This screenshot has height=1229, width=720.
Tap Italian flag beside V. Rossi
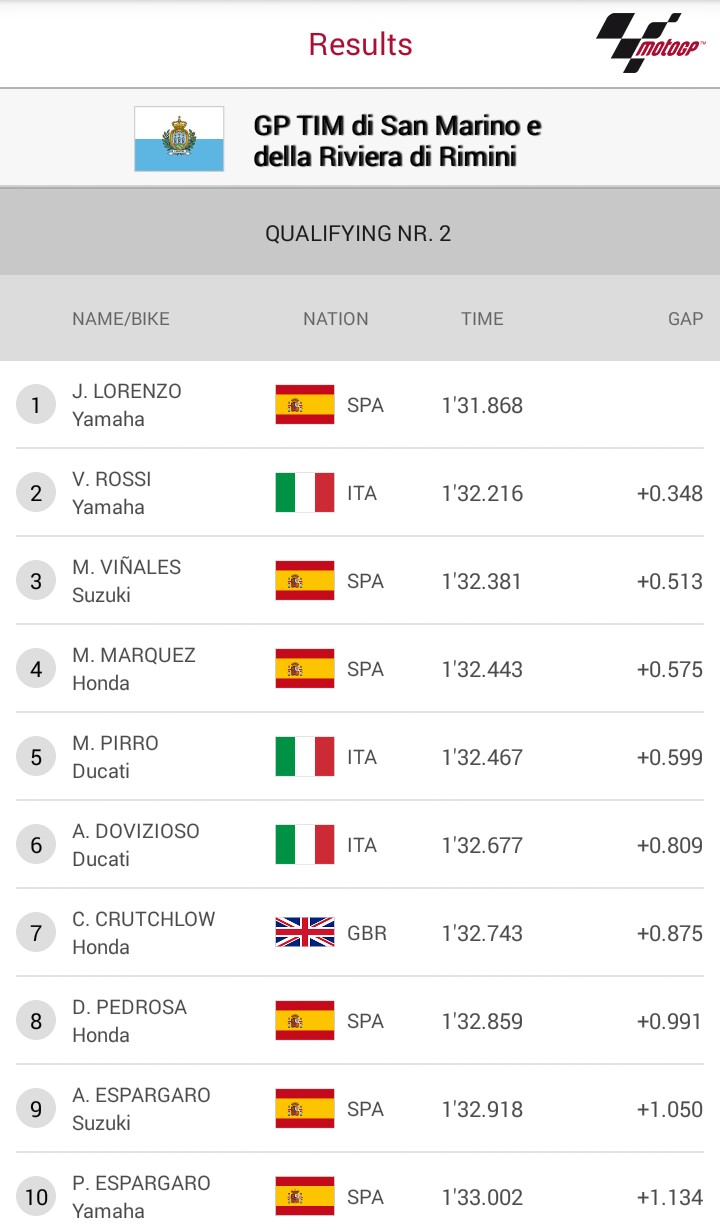(x=305, y=493)
